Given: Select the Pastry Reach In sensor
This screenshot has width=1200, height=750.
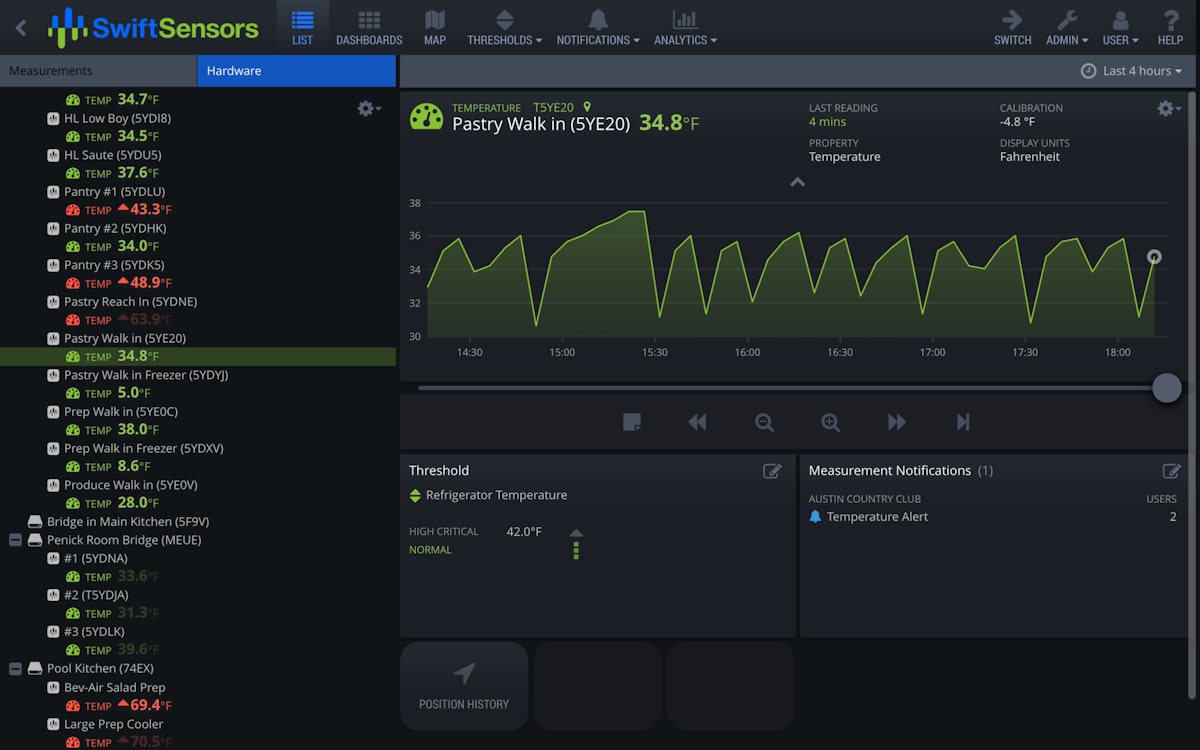Looking at the screenshot, I should (x=130, y=301).
